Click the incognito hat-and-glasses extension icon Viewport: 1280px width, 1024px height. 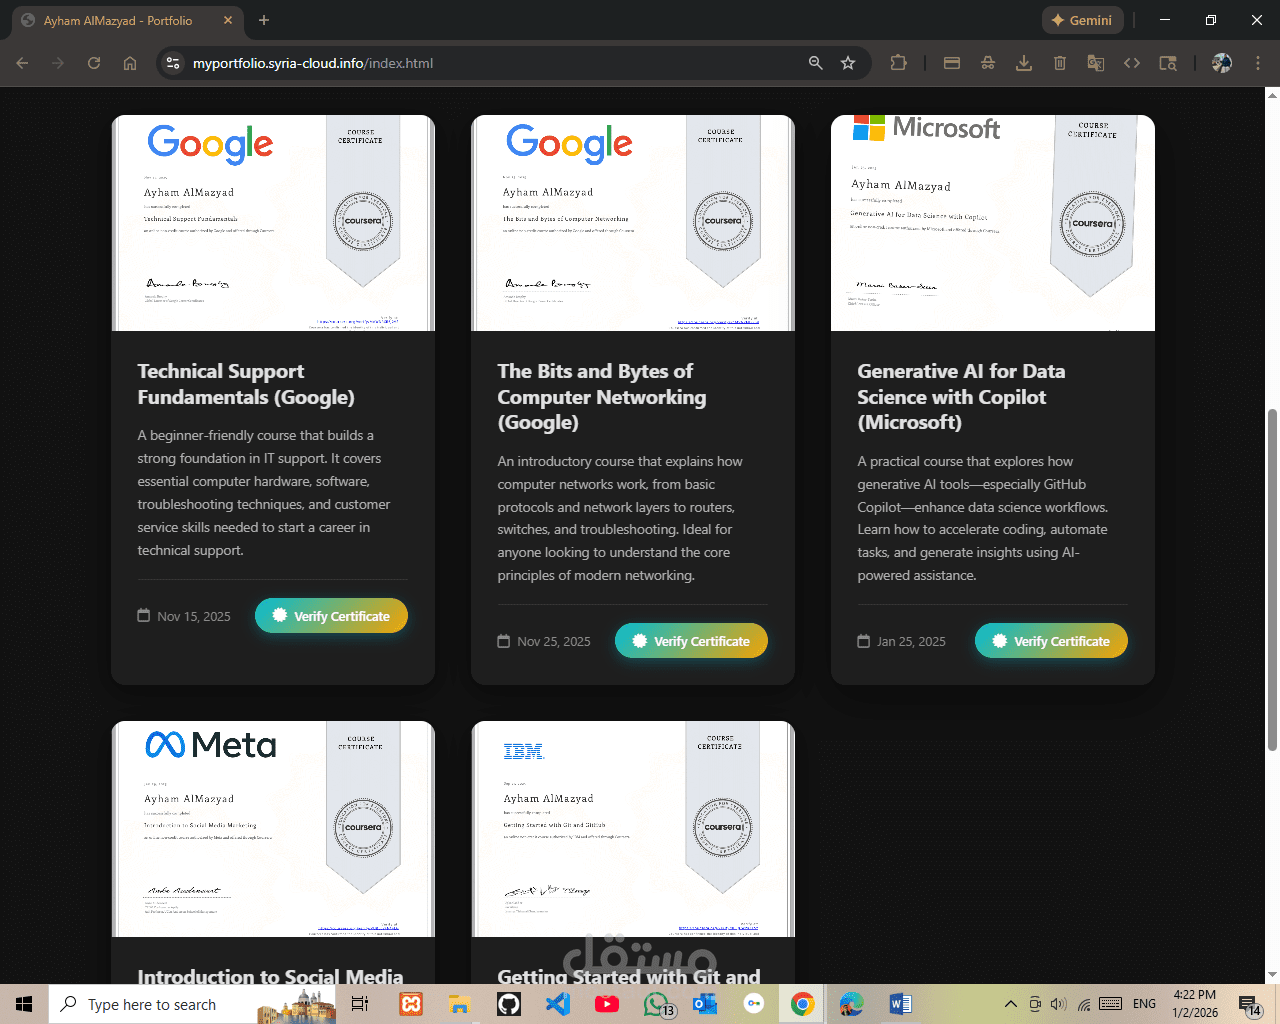[988, 63]
